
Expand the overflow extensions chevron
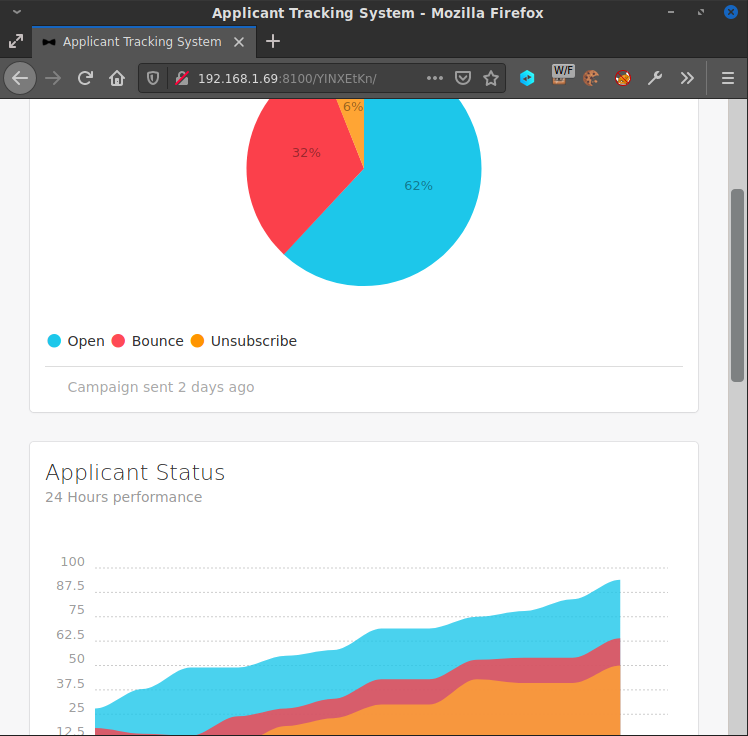tap(687, 78)
